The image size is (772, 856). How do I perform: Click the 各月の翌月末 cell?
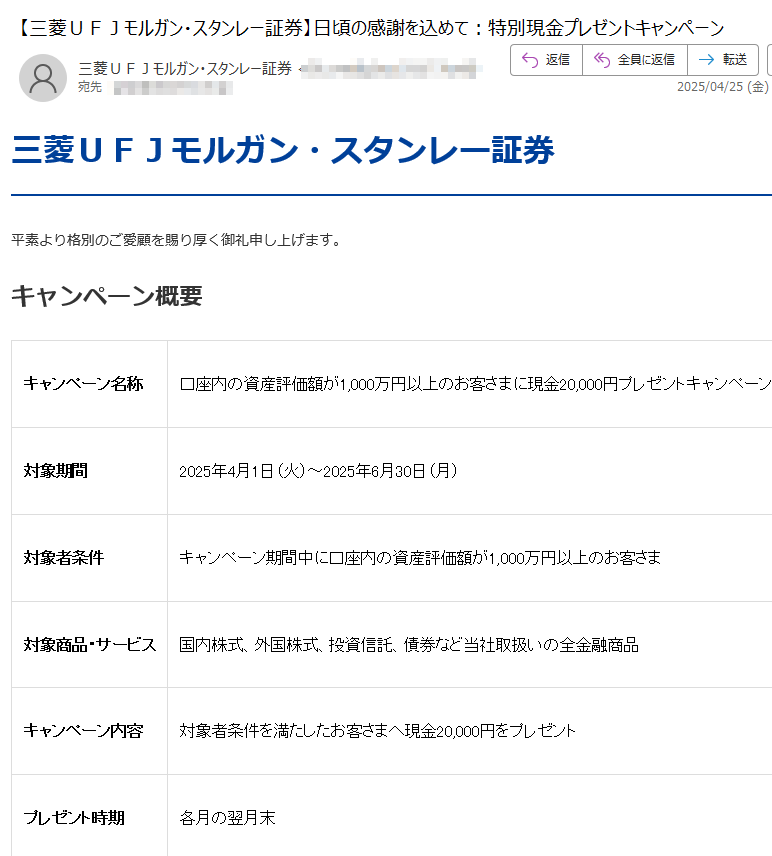pos(470,816)
